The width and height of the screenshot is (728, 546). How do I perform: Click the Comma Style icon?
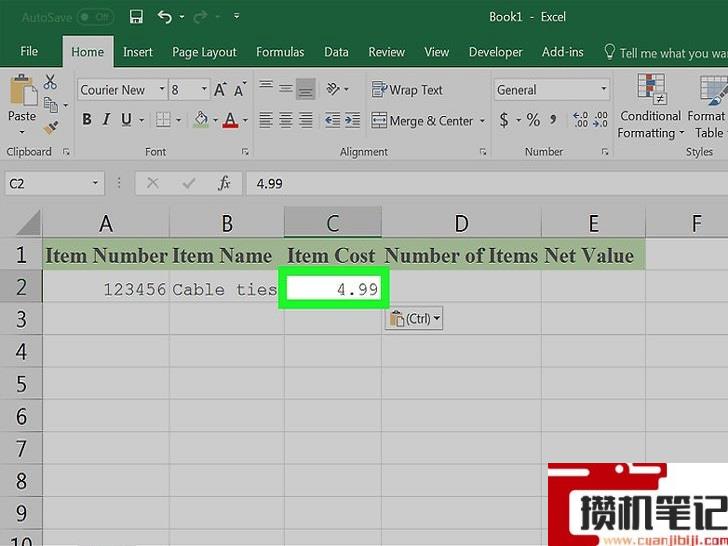coord(553,120)
